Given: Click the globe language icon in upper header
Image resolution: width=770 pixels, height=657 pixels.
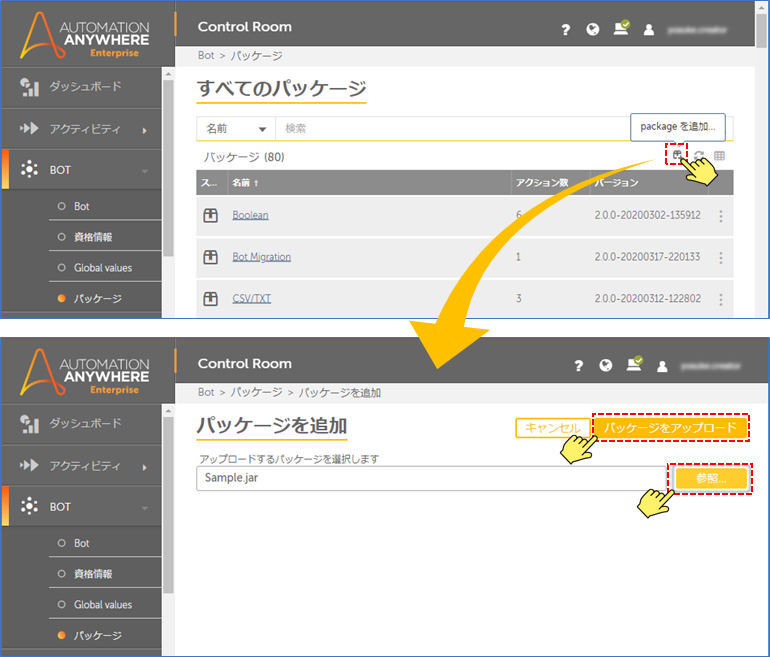Looking at the screenshot, I should (x=592, y=29).
